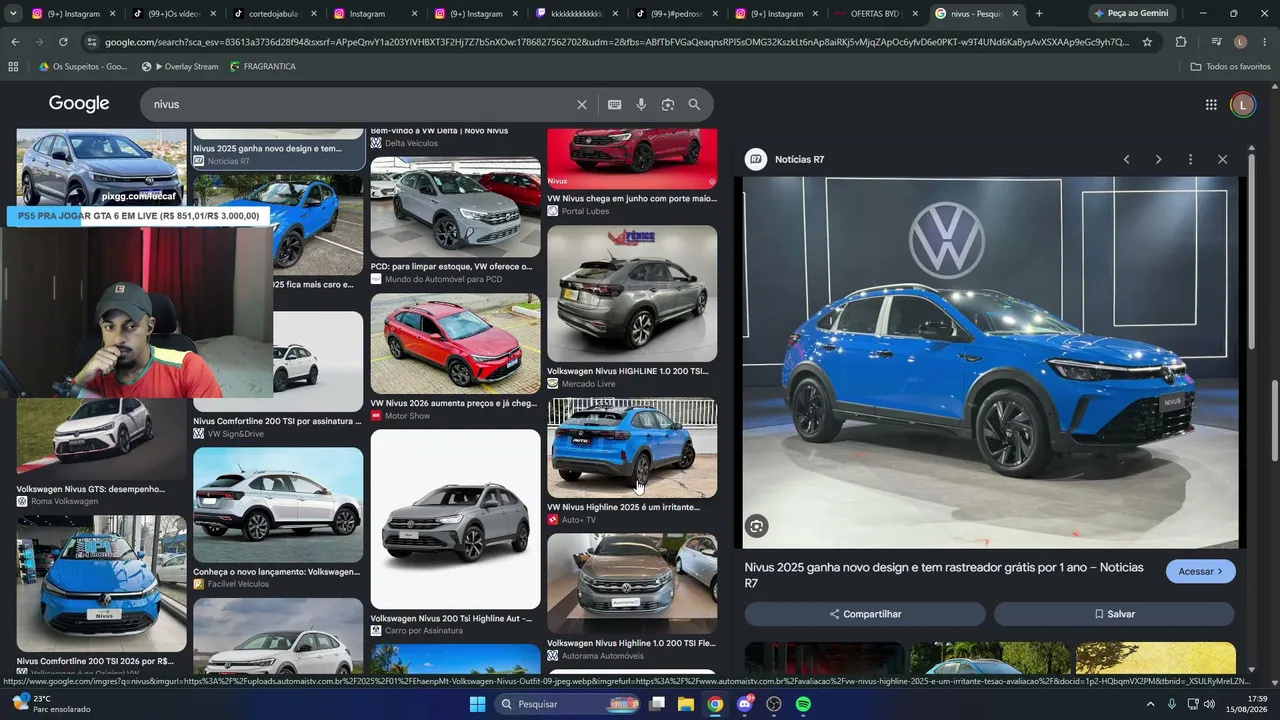Screen dimensions: 1280x720
Task: Click the Peça ao Gemini button
Action: (x=1131, y=14)
